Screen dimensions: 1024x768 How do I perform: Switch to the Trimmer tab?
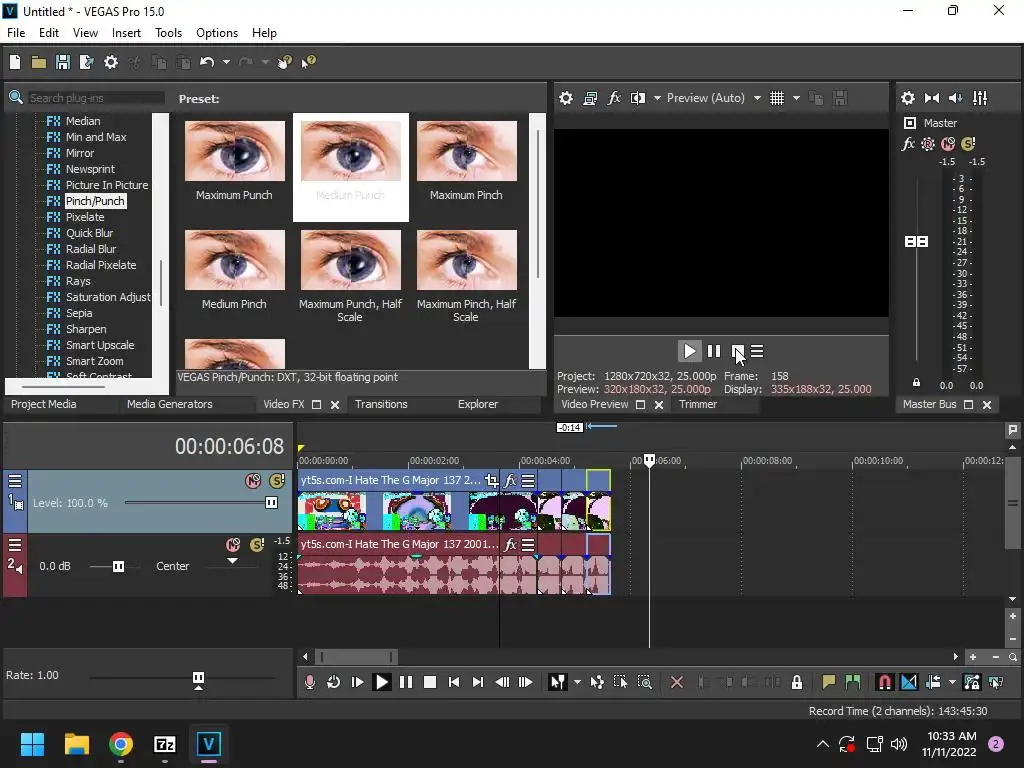[x=697, y=404]
